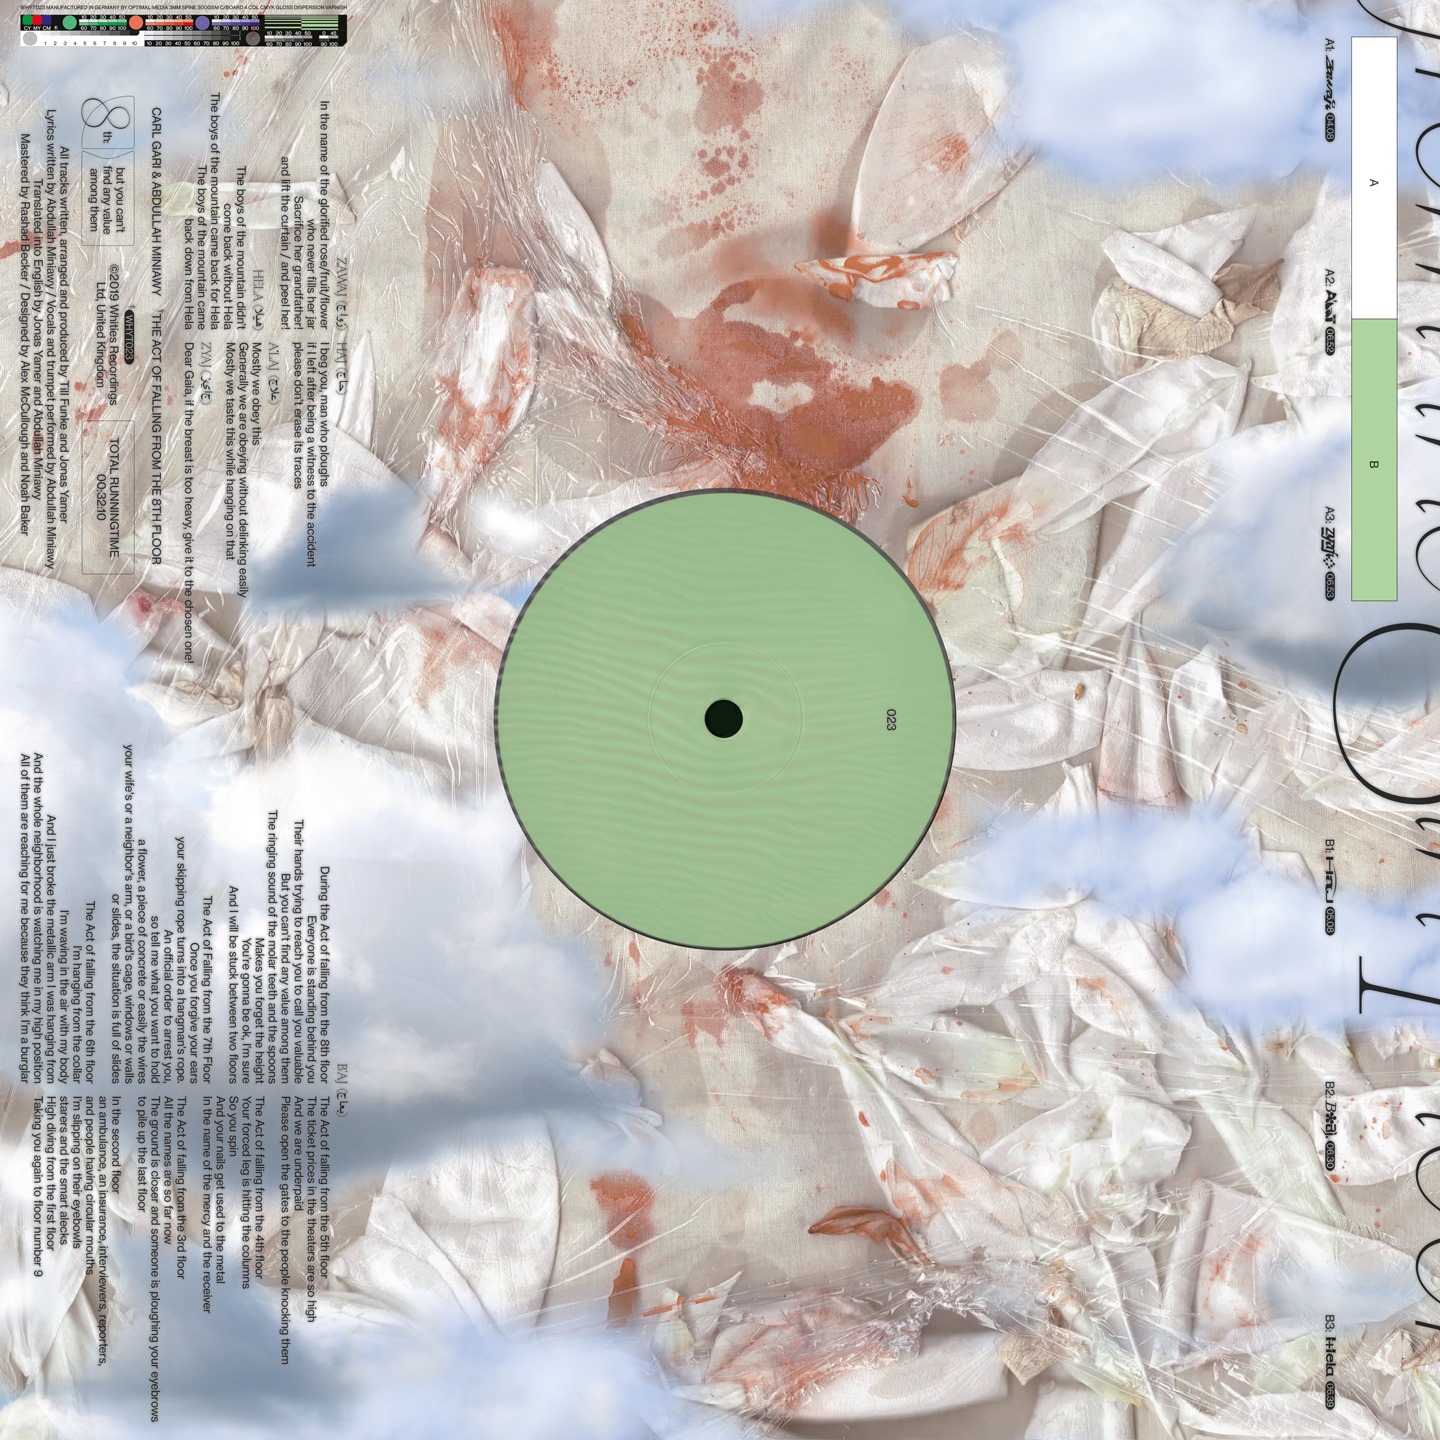Click 'And I will be stuck between two floors'

(x=231, y=986)
